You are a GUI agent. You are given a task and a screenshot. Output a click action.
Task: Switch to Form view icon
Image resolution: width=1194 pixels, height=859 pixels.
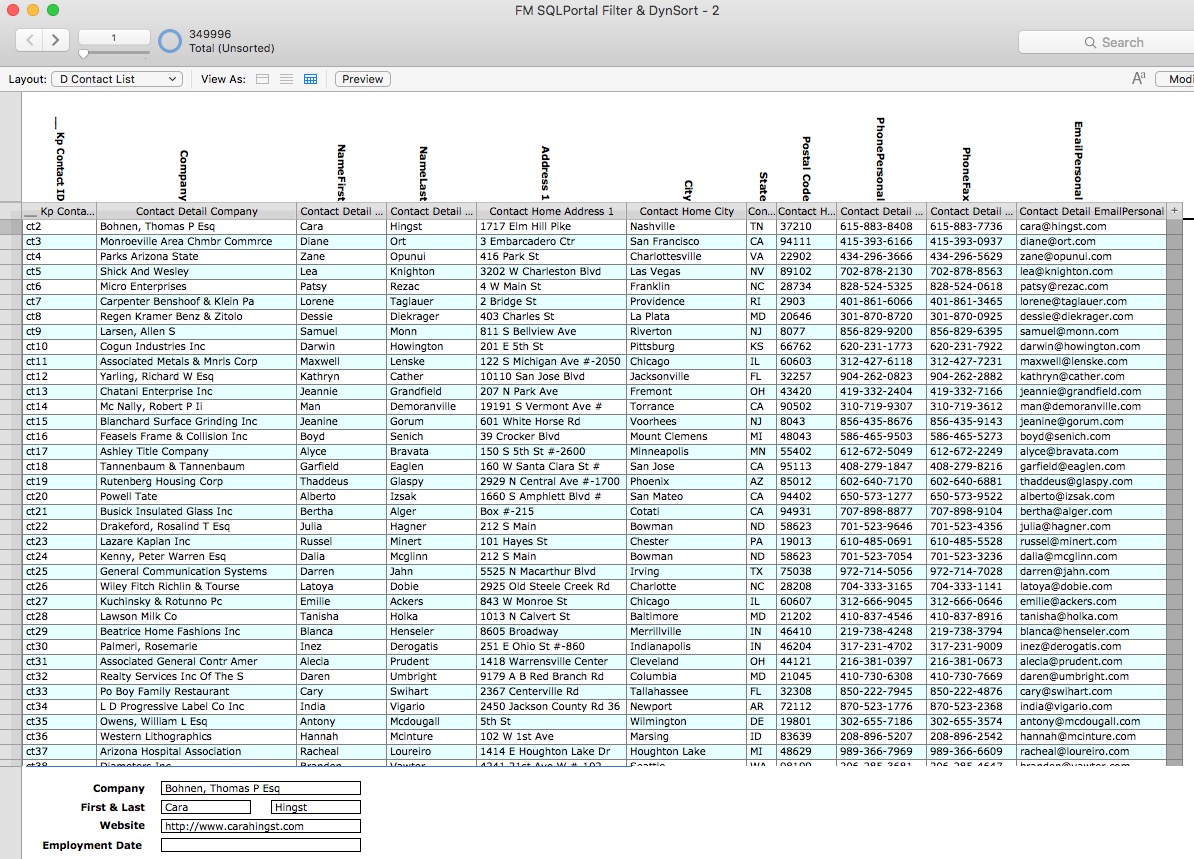[263, 79]
